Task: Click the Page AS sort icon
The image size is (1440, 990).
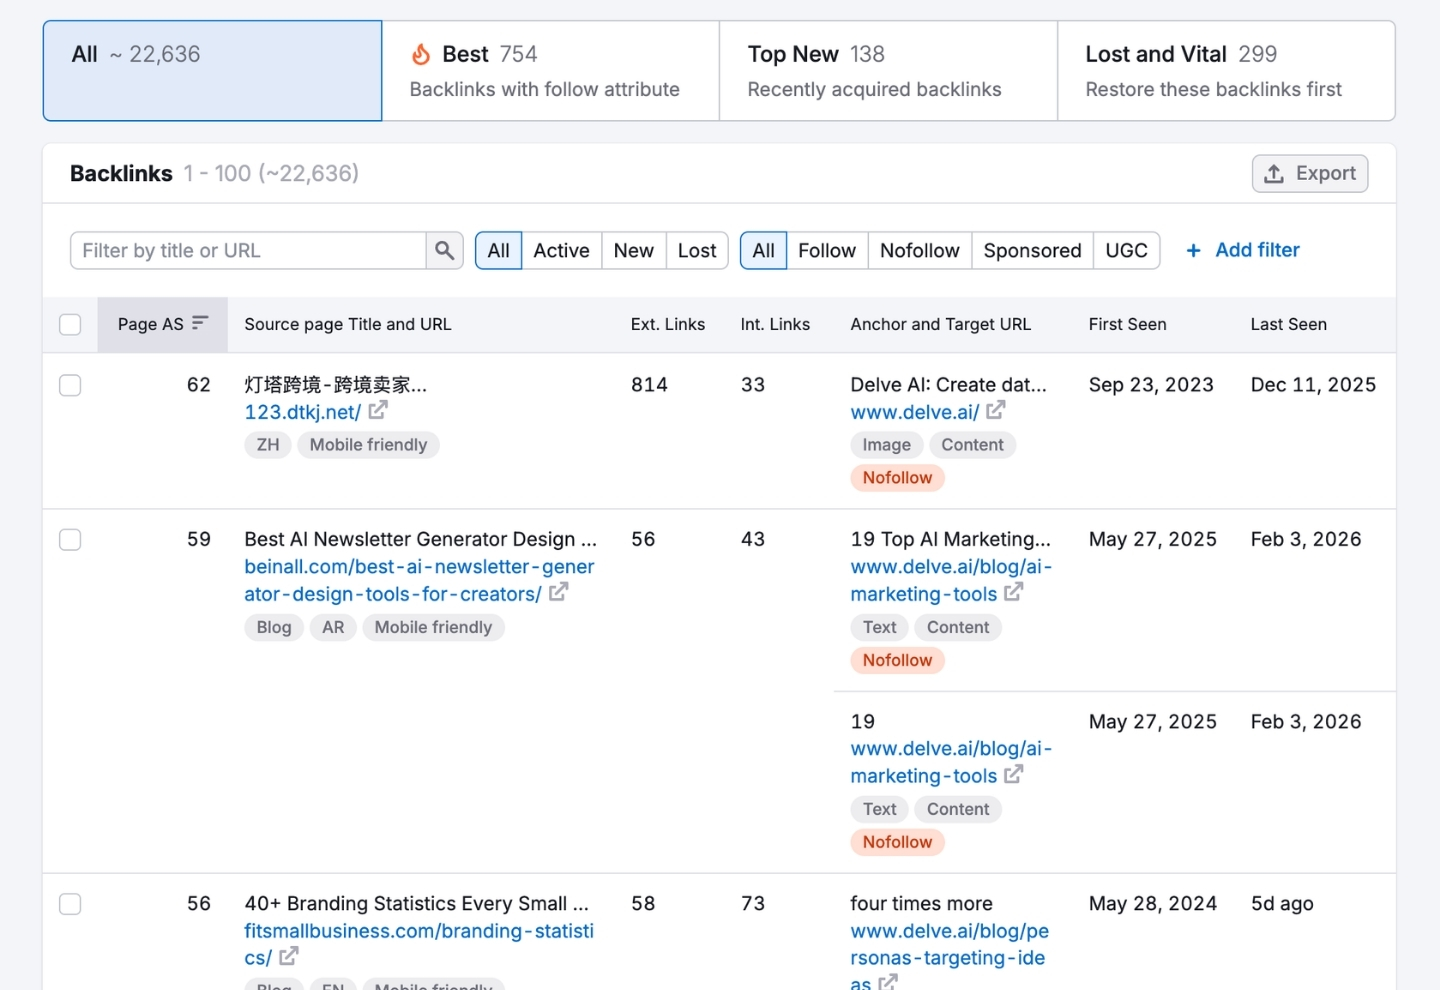Action: click(x=200, y=323)
